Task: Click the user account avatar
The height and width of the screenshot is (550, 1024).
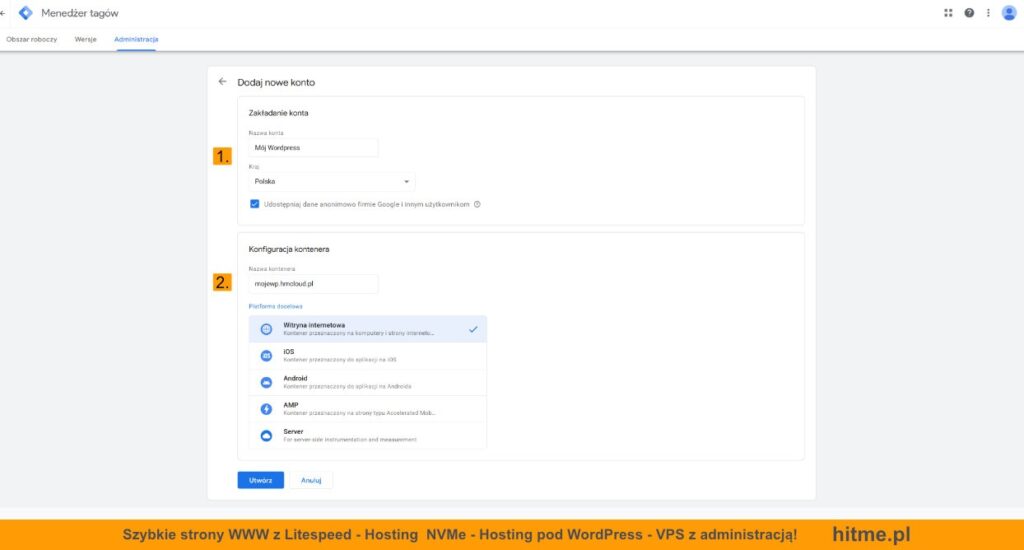Action: click(x=1008, y=13)
